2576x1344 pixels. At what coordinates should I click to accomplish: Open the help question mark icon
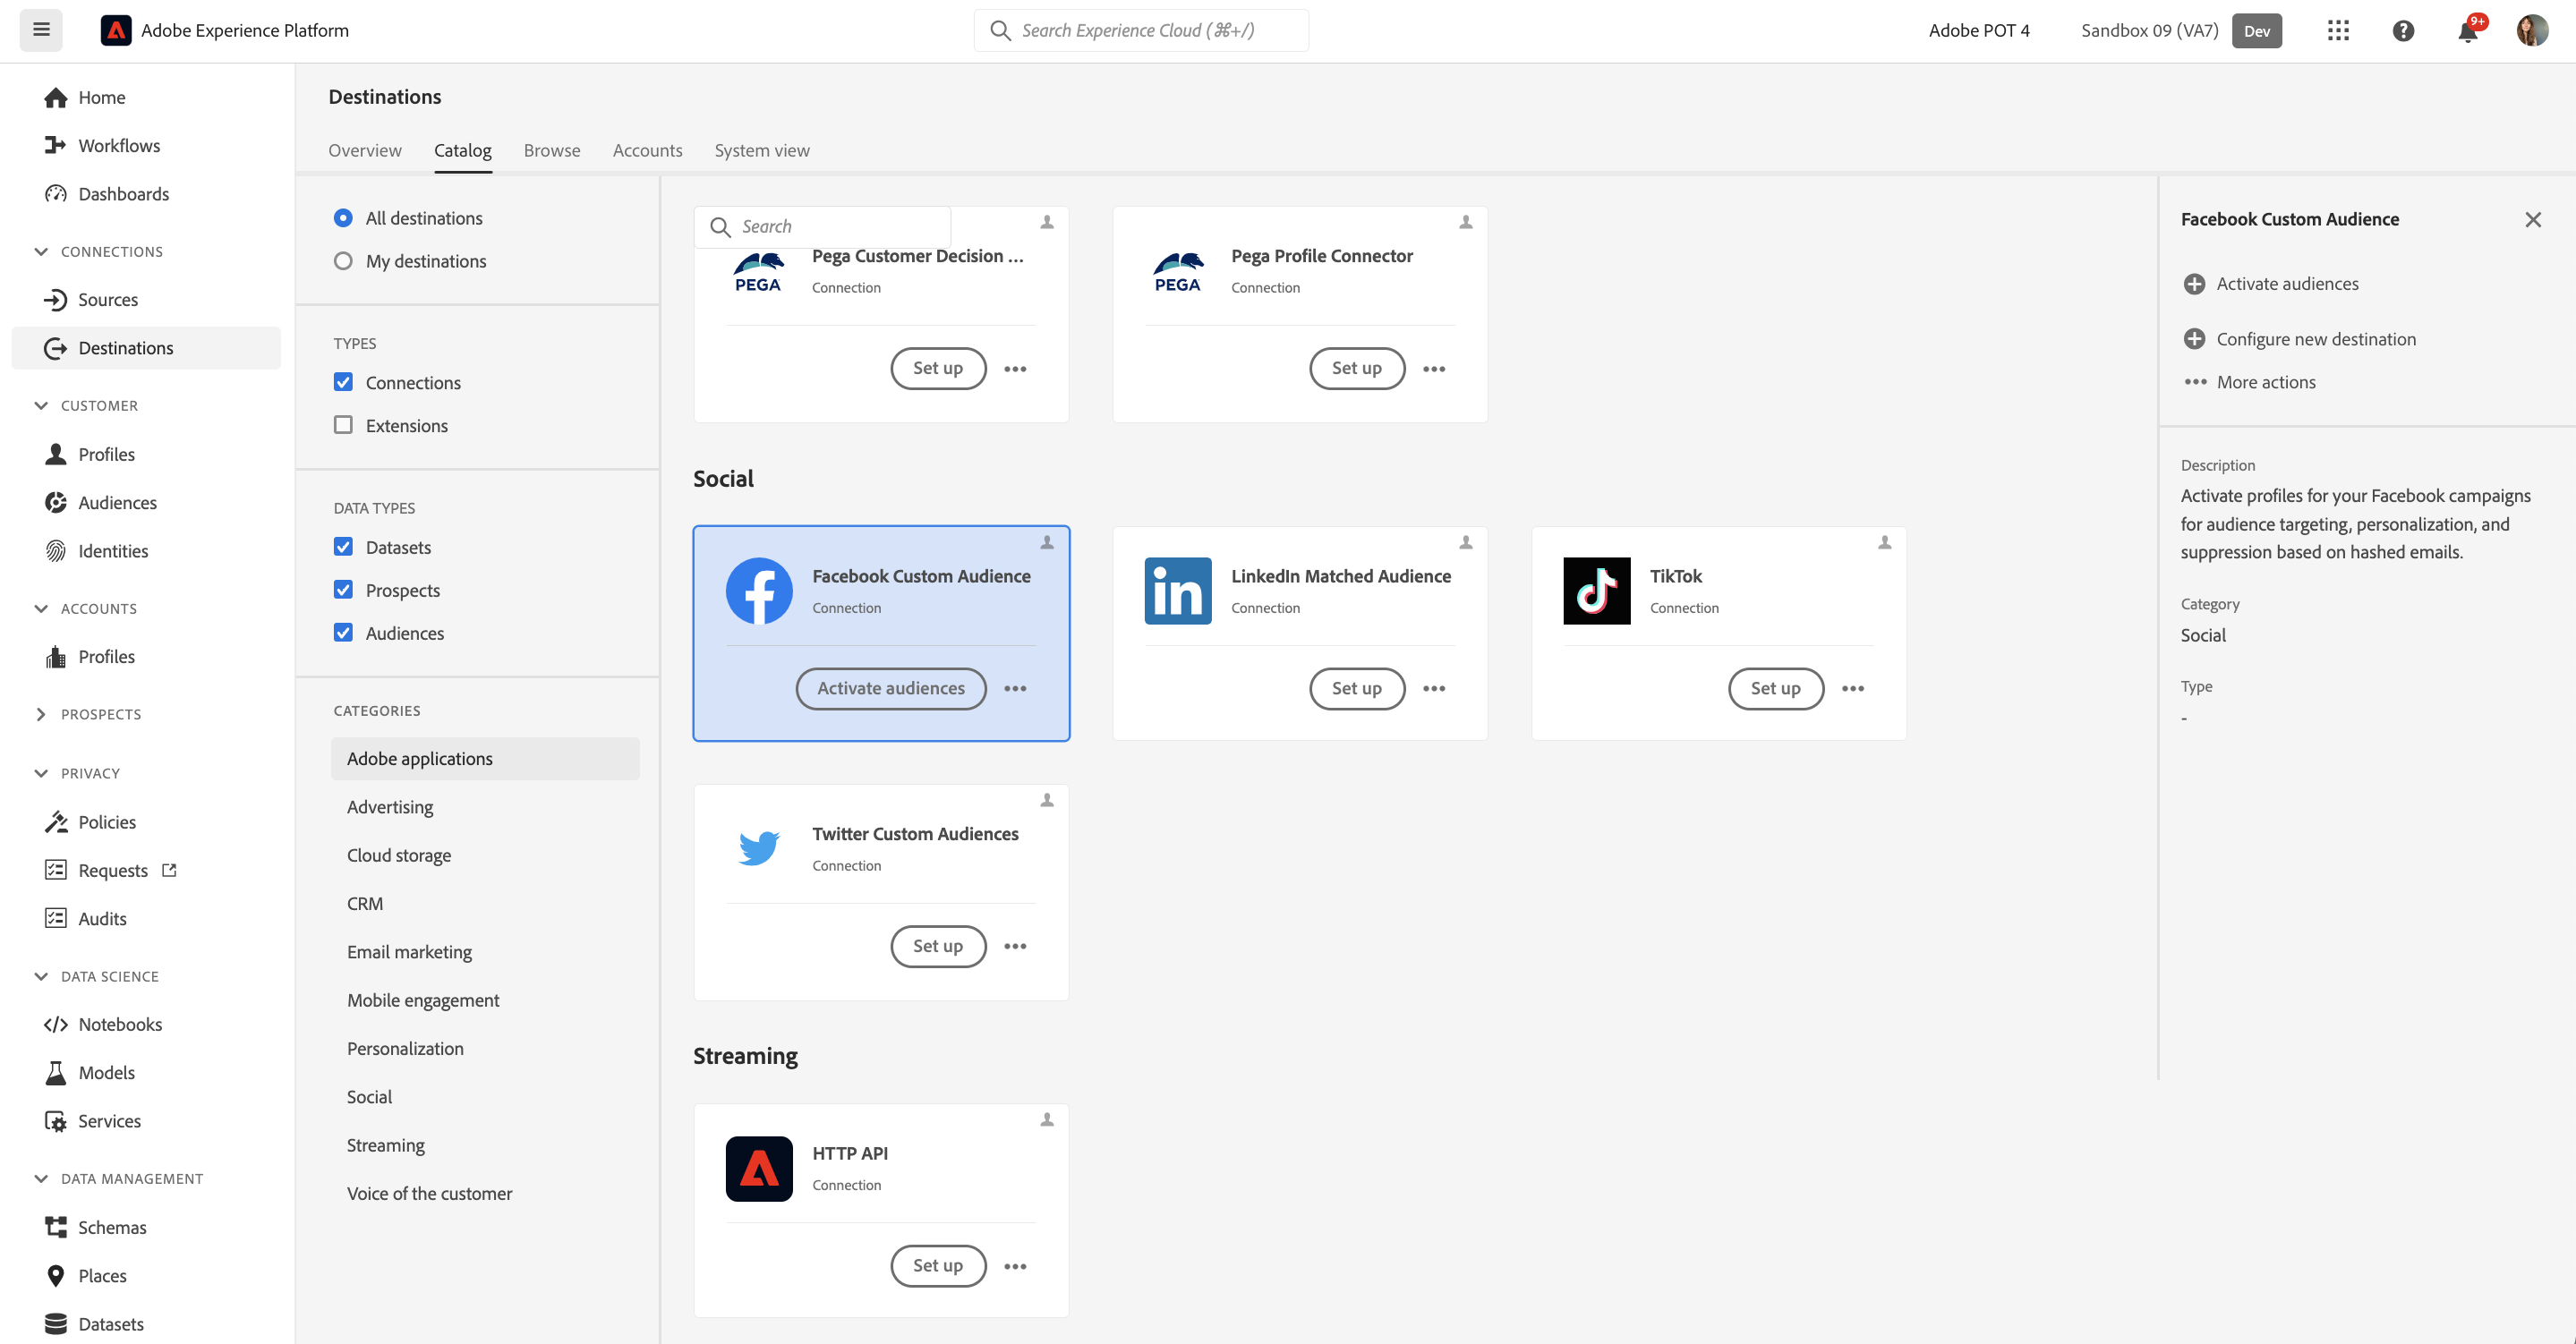[x=2403, y=30]
